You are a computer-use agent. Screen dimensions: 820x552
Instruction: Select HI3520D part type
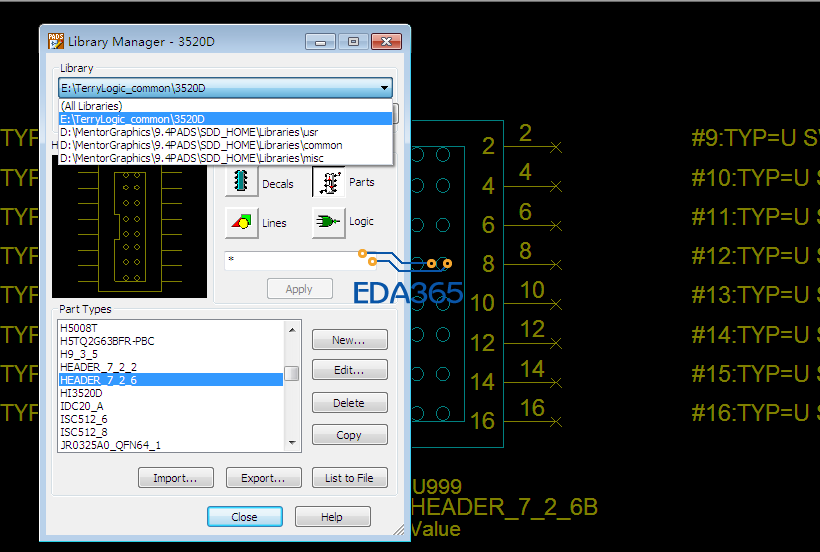pos(171,393)
